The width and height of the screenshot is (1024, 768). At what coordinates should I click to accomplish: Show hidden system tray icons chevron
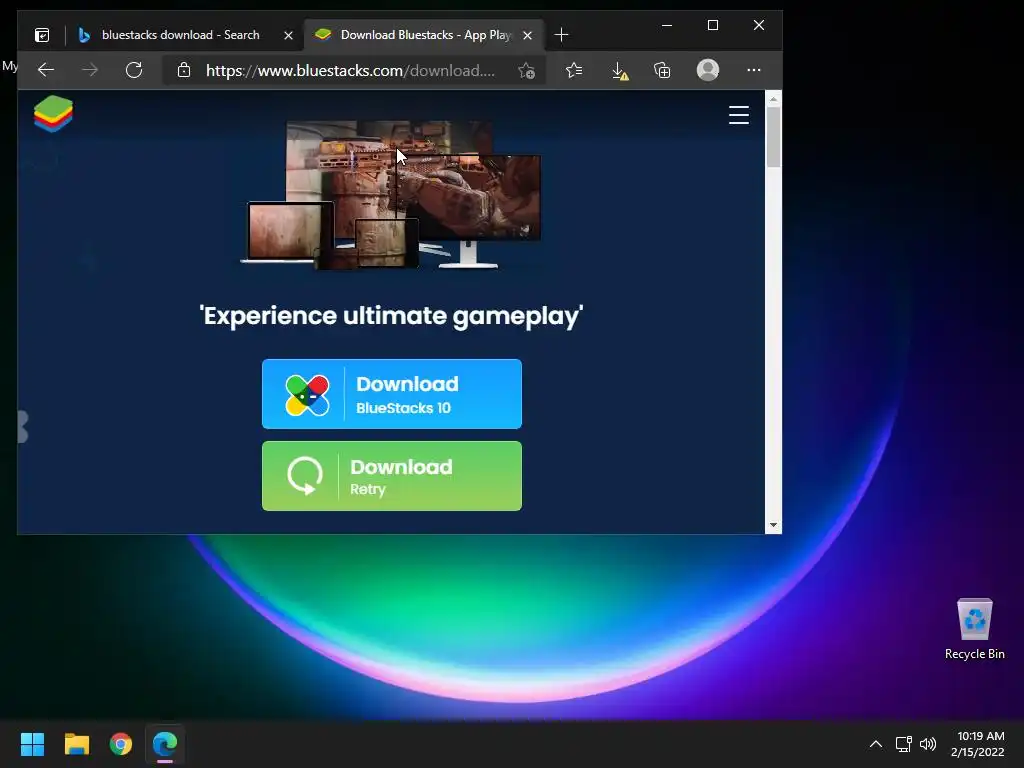point(876,744)
